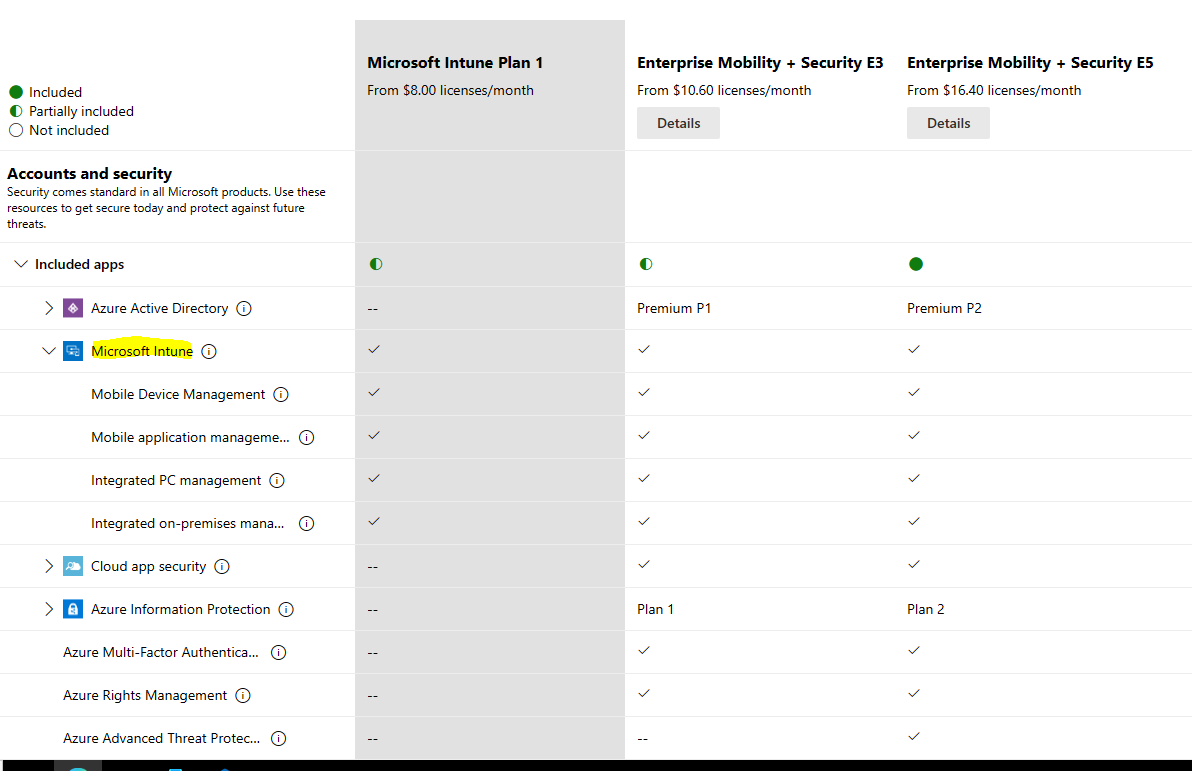The image size is (1192, 771).
Task: Click the 'Included apps' label
Action: click(79, 264)
